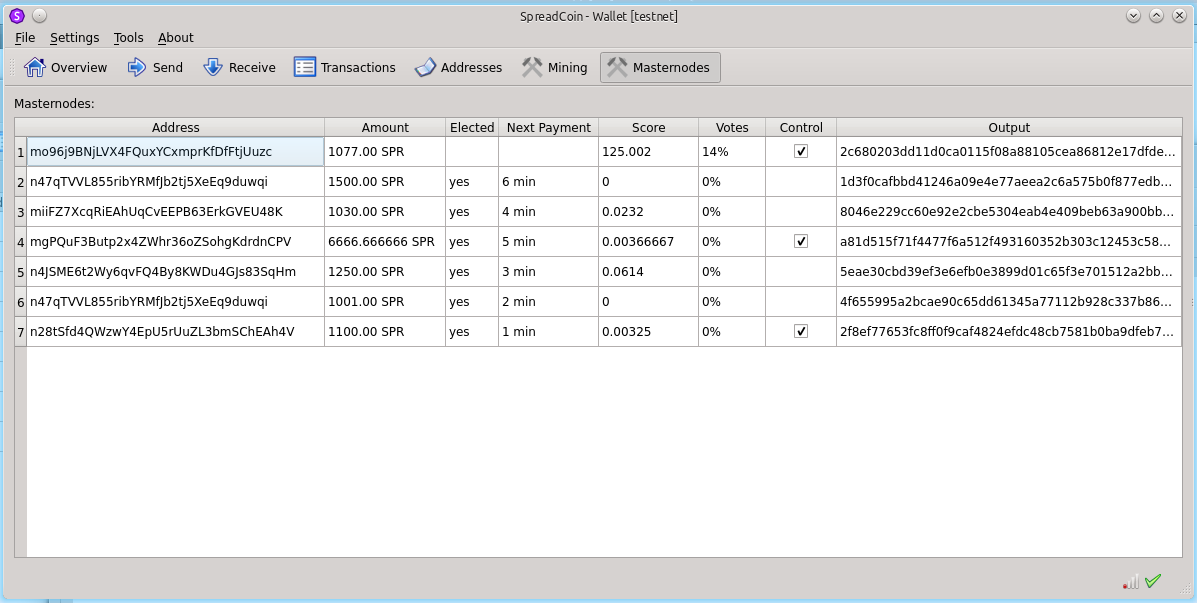This screenshot has width=1197, height=603.
Task: Select row header number 4
Action: pos(21,241)
